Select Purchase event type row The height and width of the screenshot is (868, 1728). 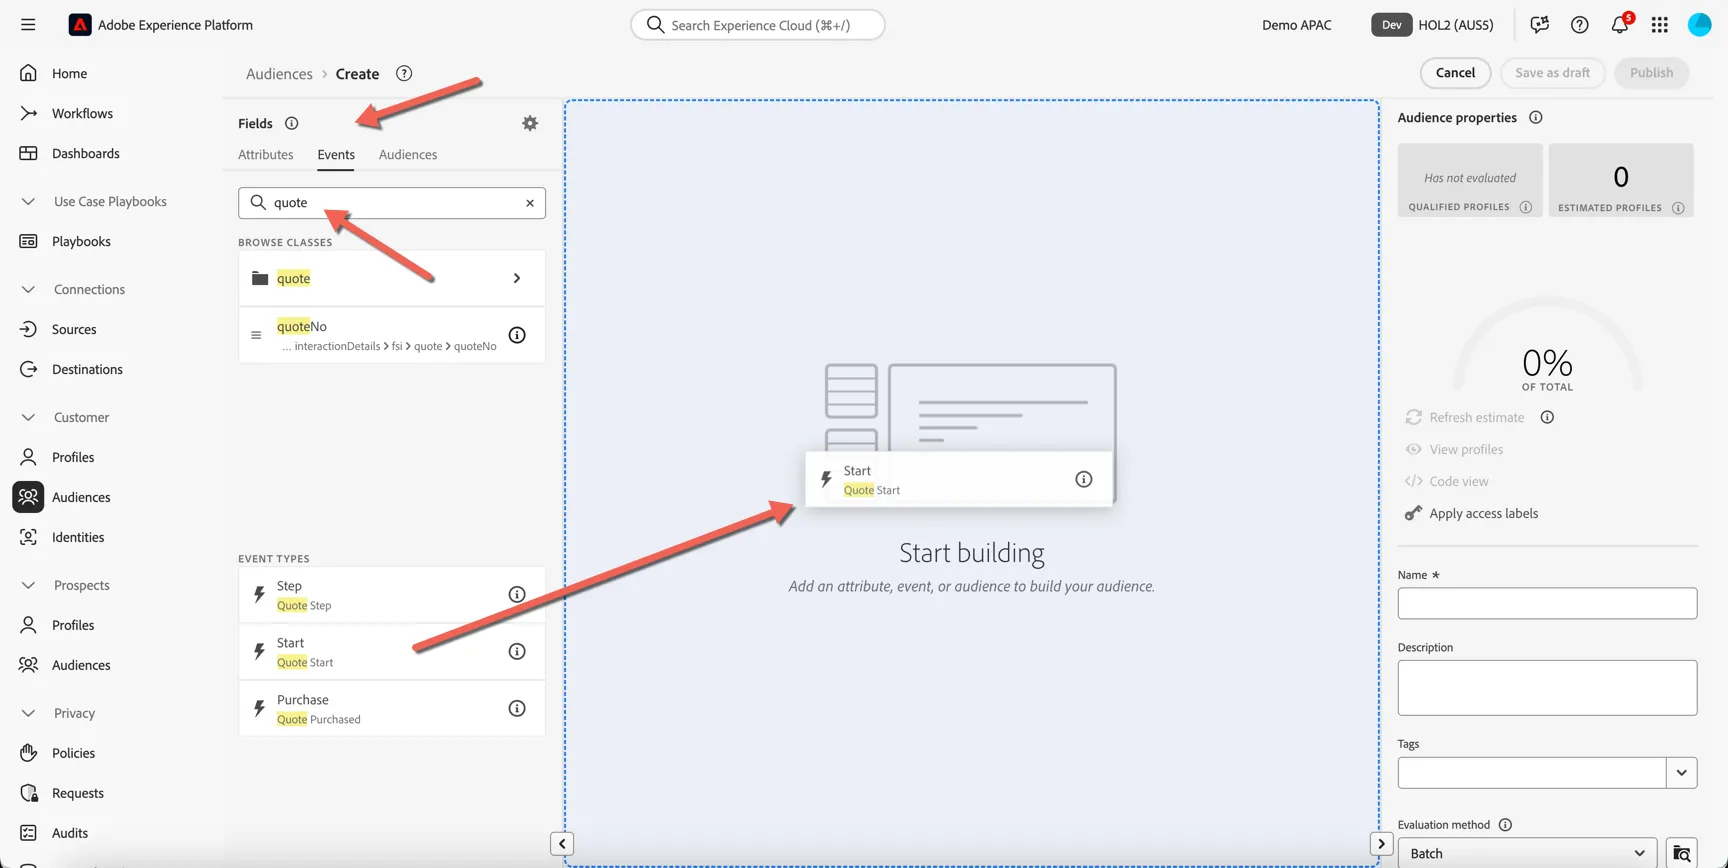(x=392, y=709)
